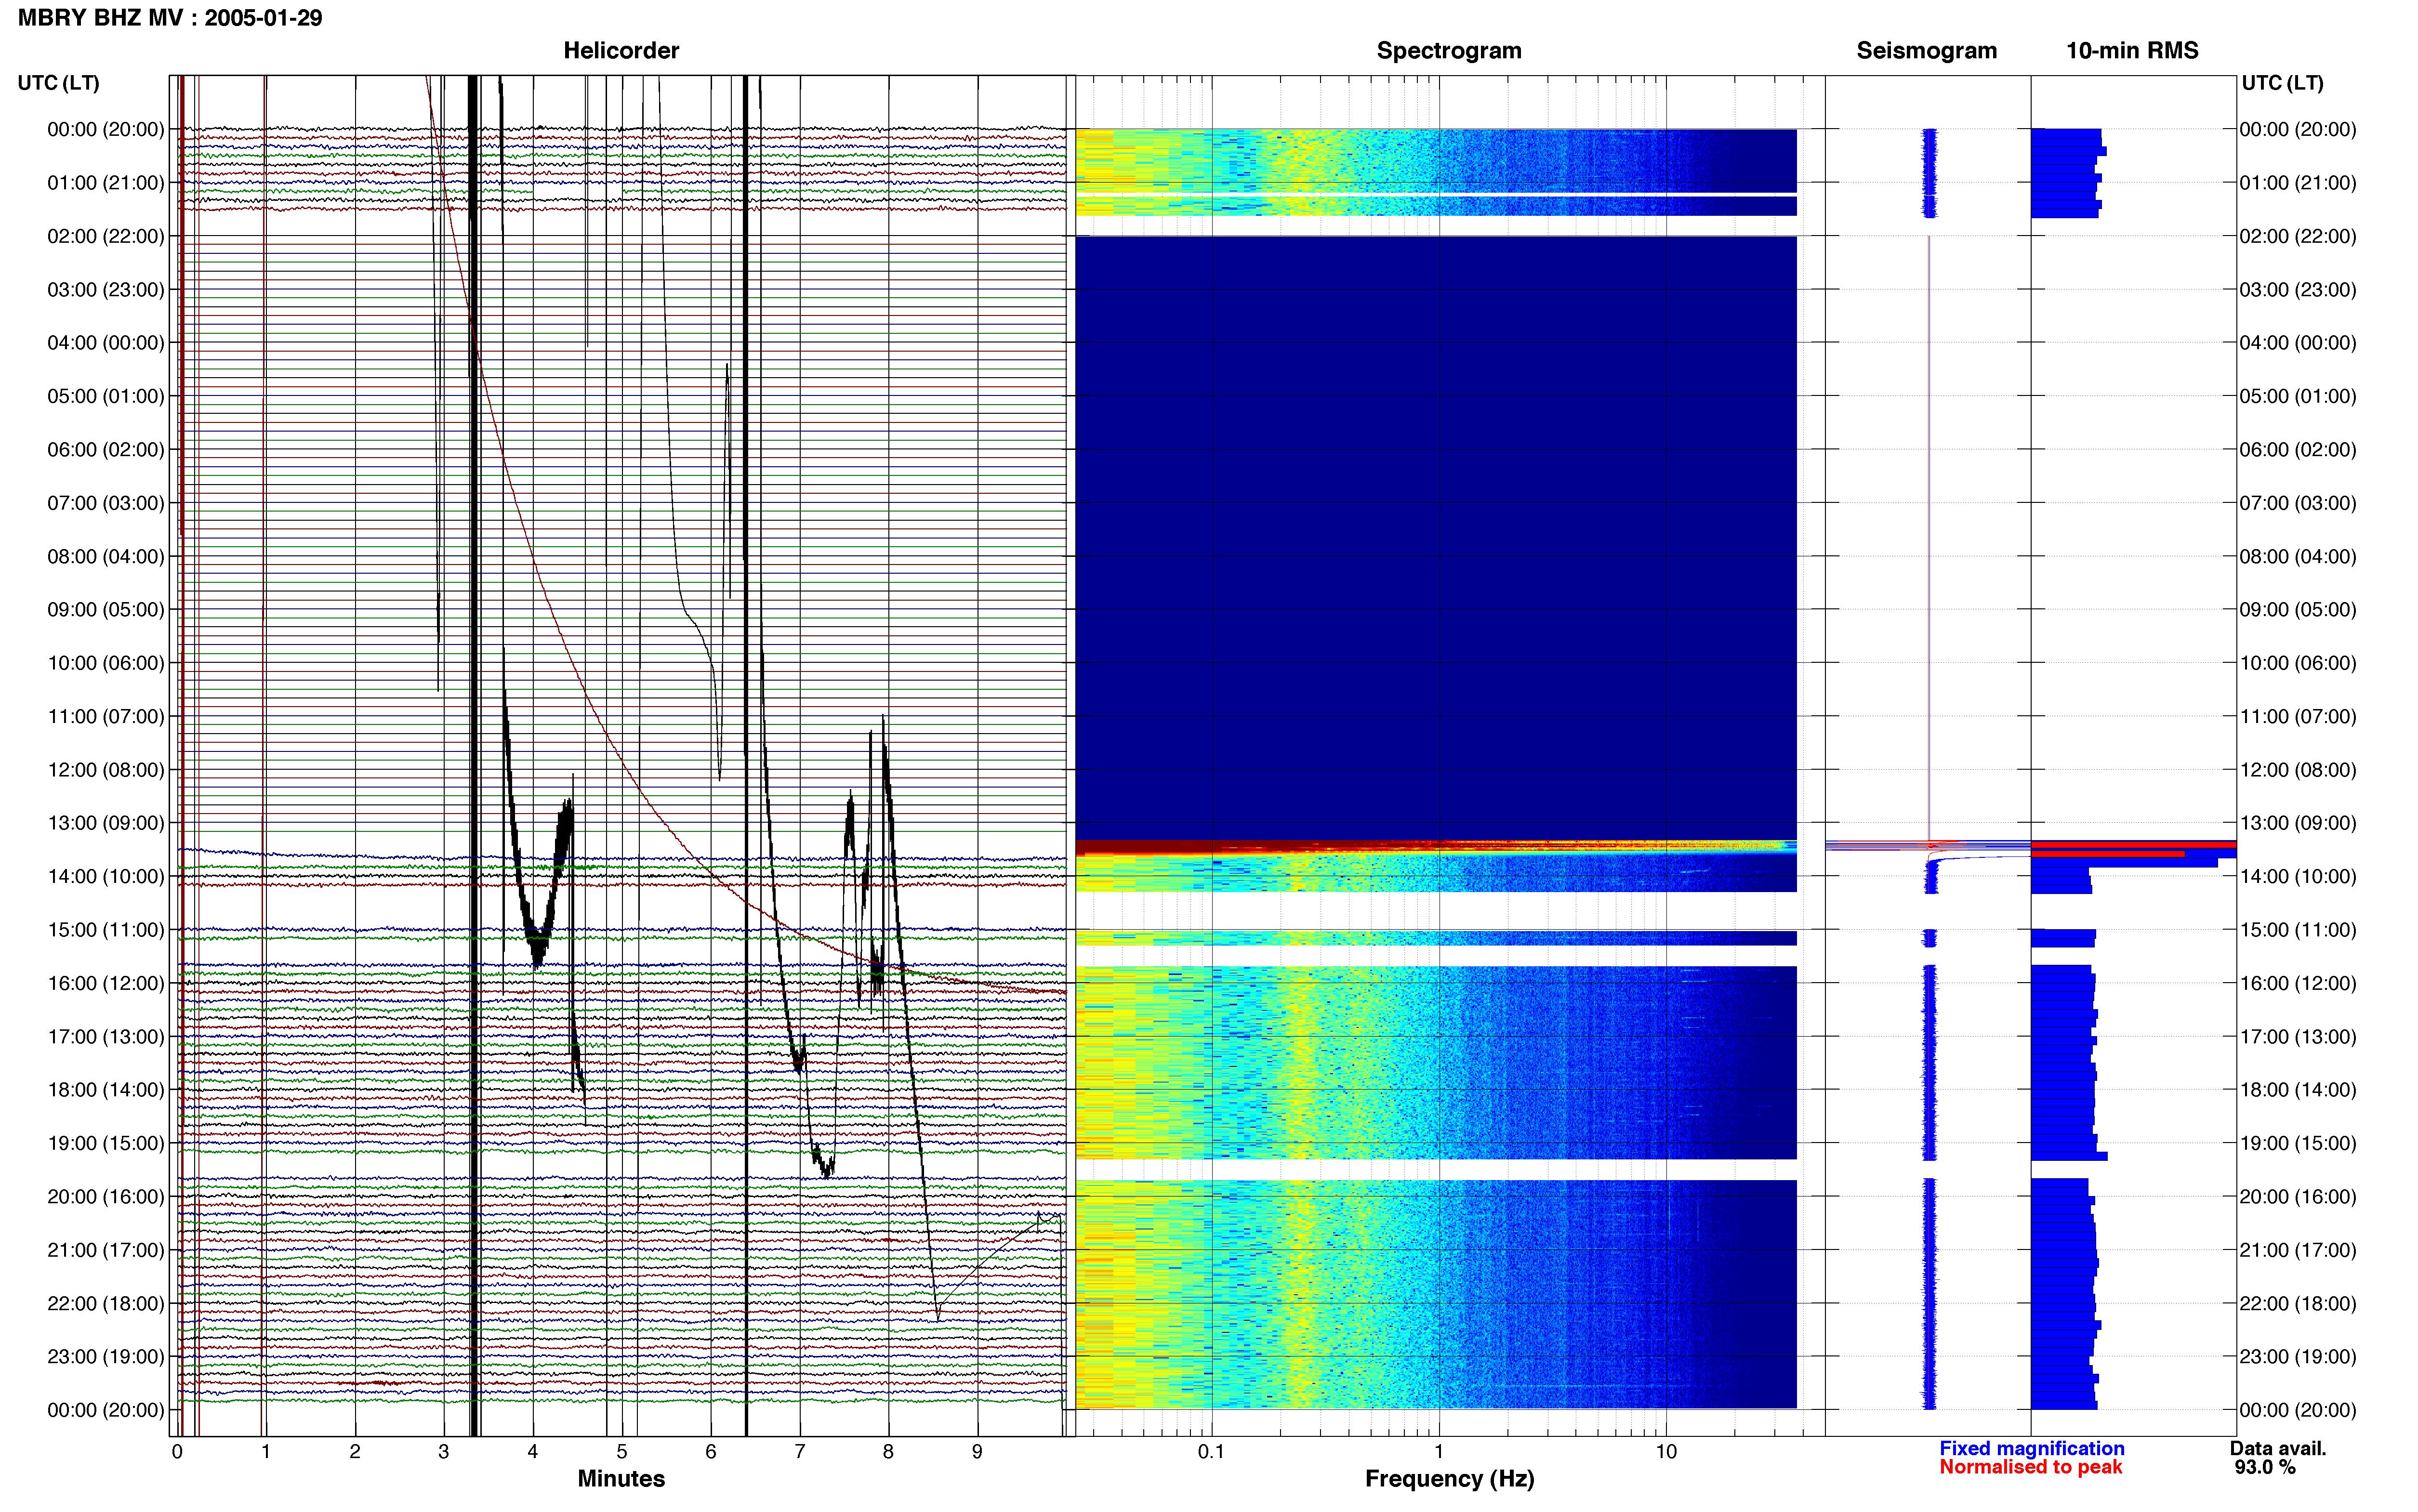2418x1512 pixels.
Task: Click '06:00 (02:00)' on the left time axis
Action: tap(106, 450)
